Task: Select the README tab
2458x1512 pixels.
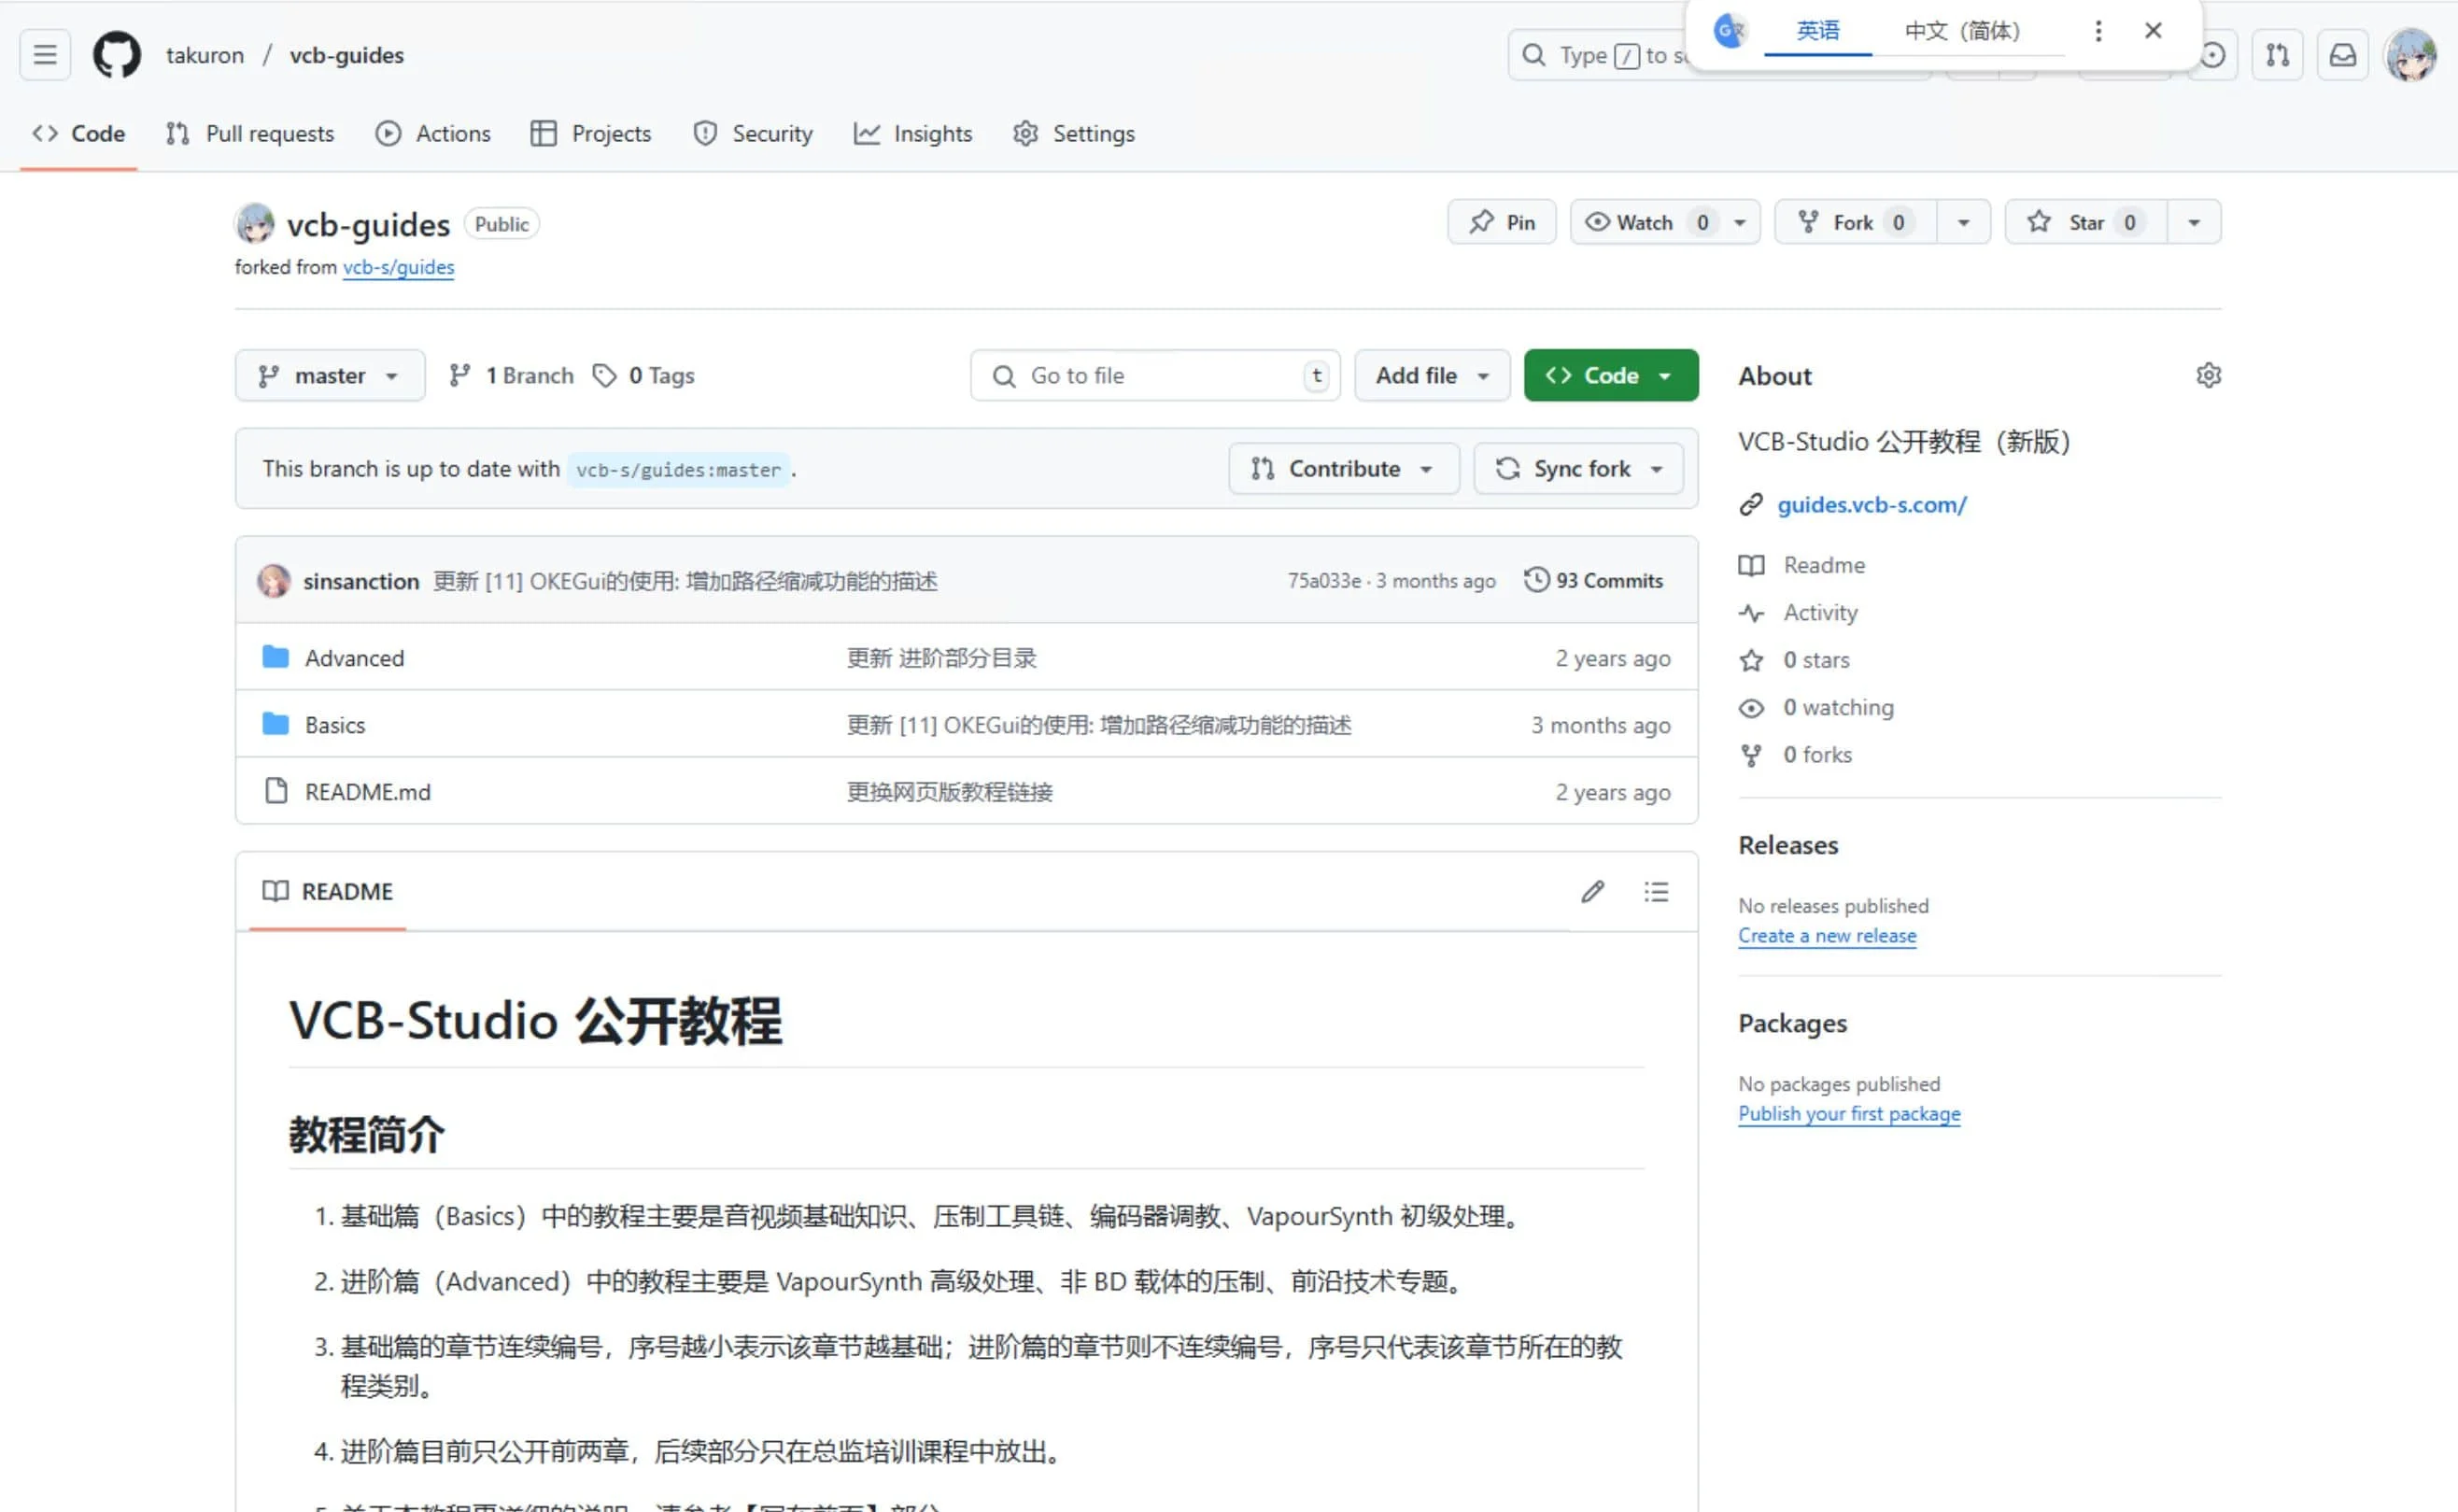Action: pyautogui.click(x=328, y=892)
